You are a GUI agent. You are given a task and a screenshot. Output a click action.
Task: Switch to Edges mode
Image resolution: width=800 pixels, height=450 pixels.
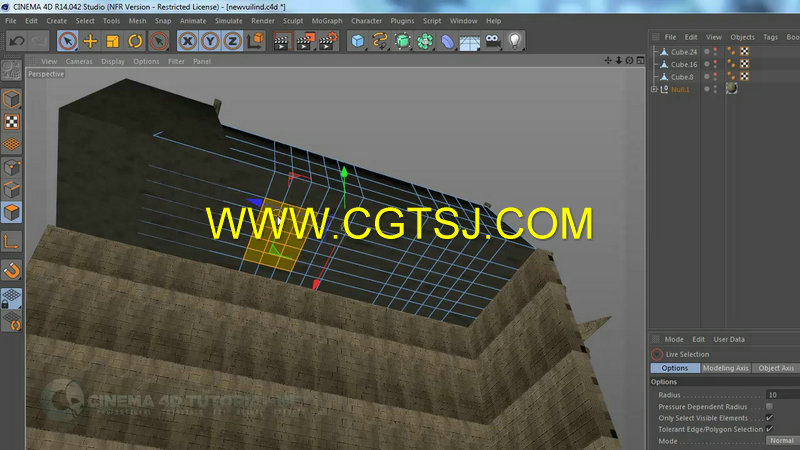pyautogui.click(x=11, y=190)
